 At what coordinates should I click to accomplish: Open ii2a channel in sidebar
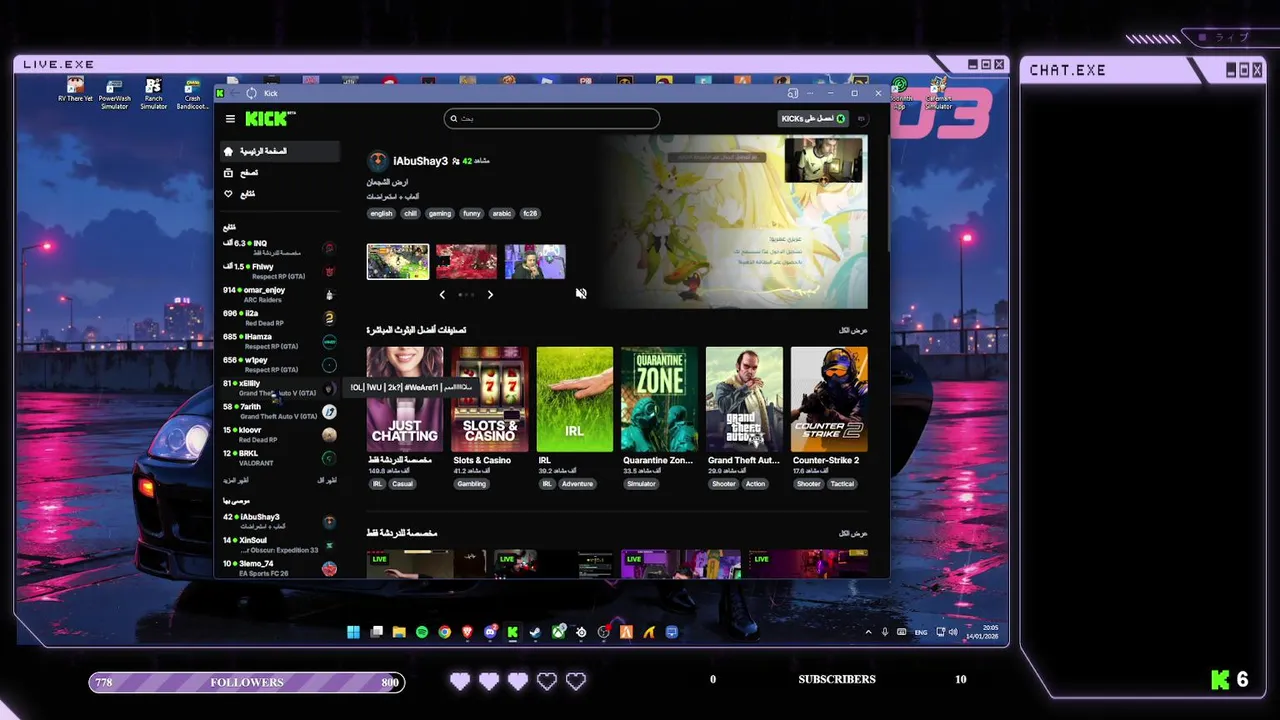tap(280, 318)
